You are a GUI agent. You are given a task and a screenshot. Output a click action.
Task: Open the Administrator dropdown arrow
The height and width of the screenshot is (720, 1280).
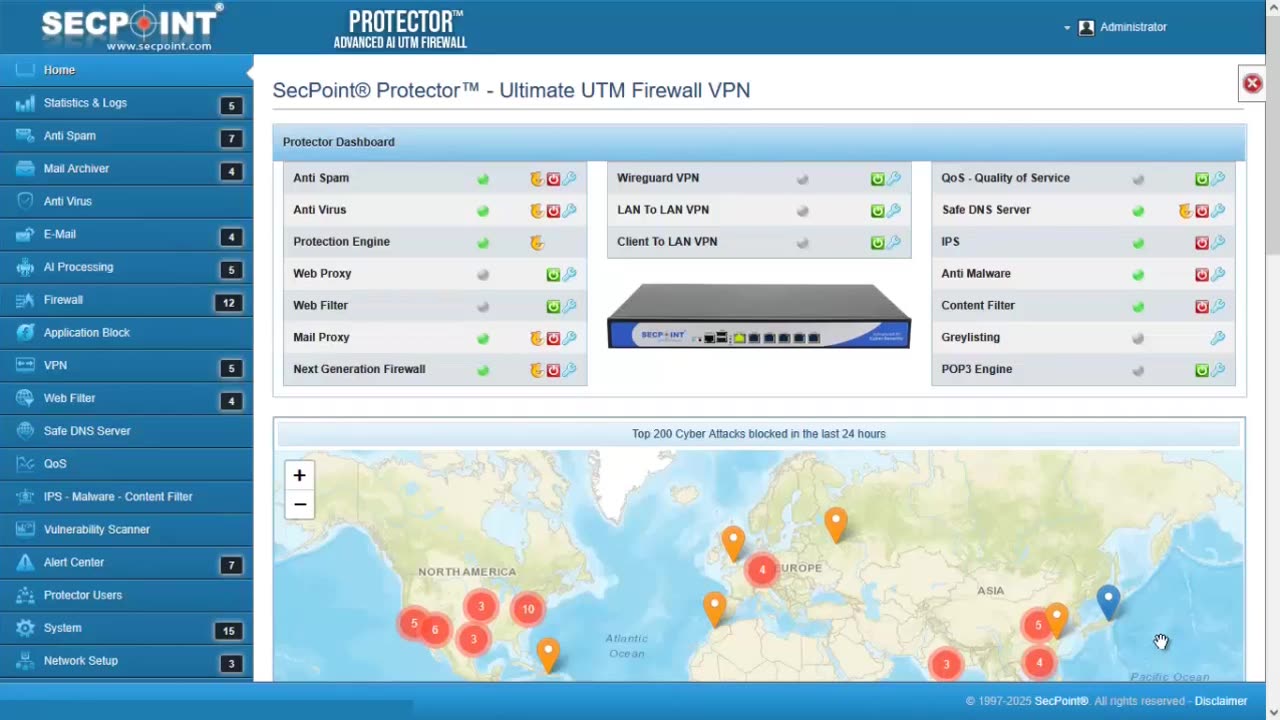(1067, 28)
